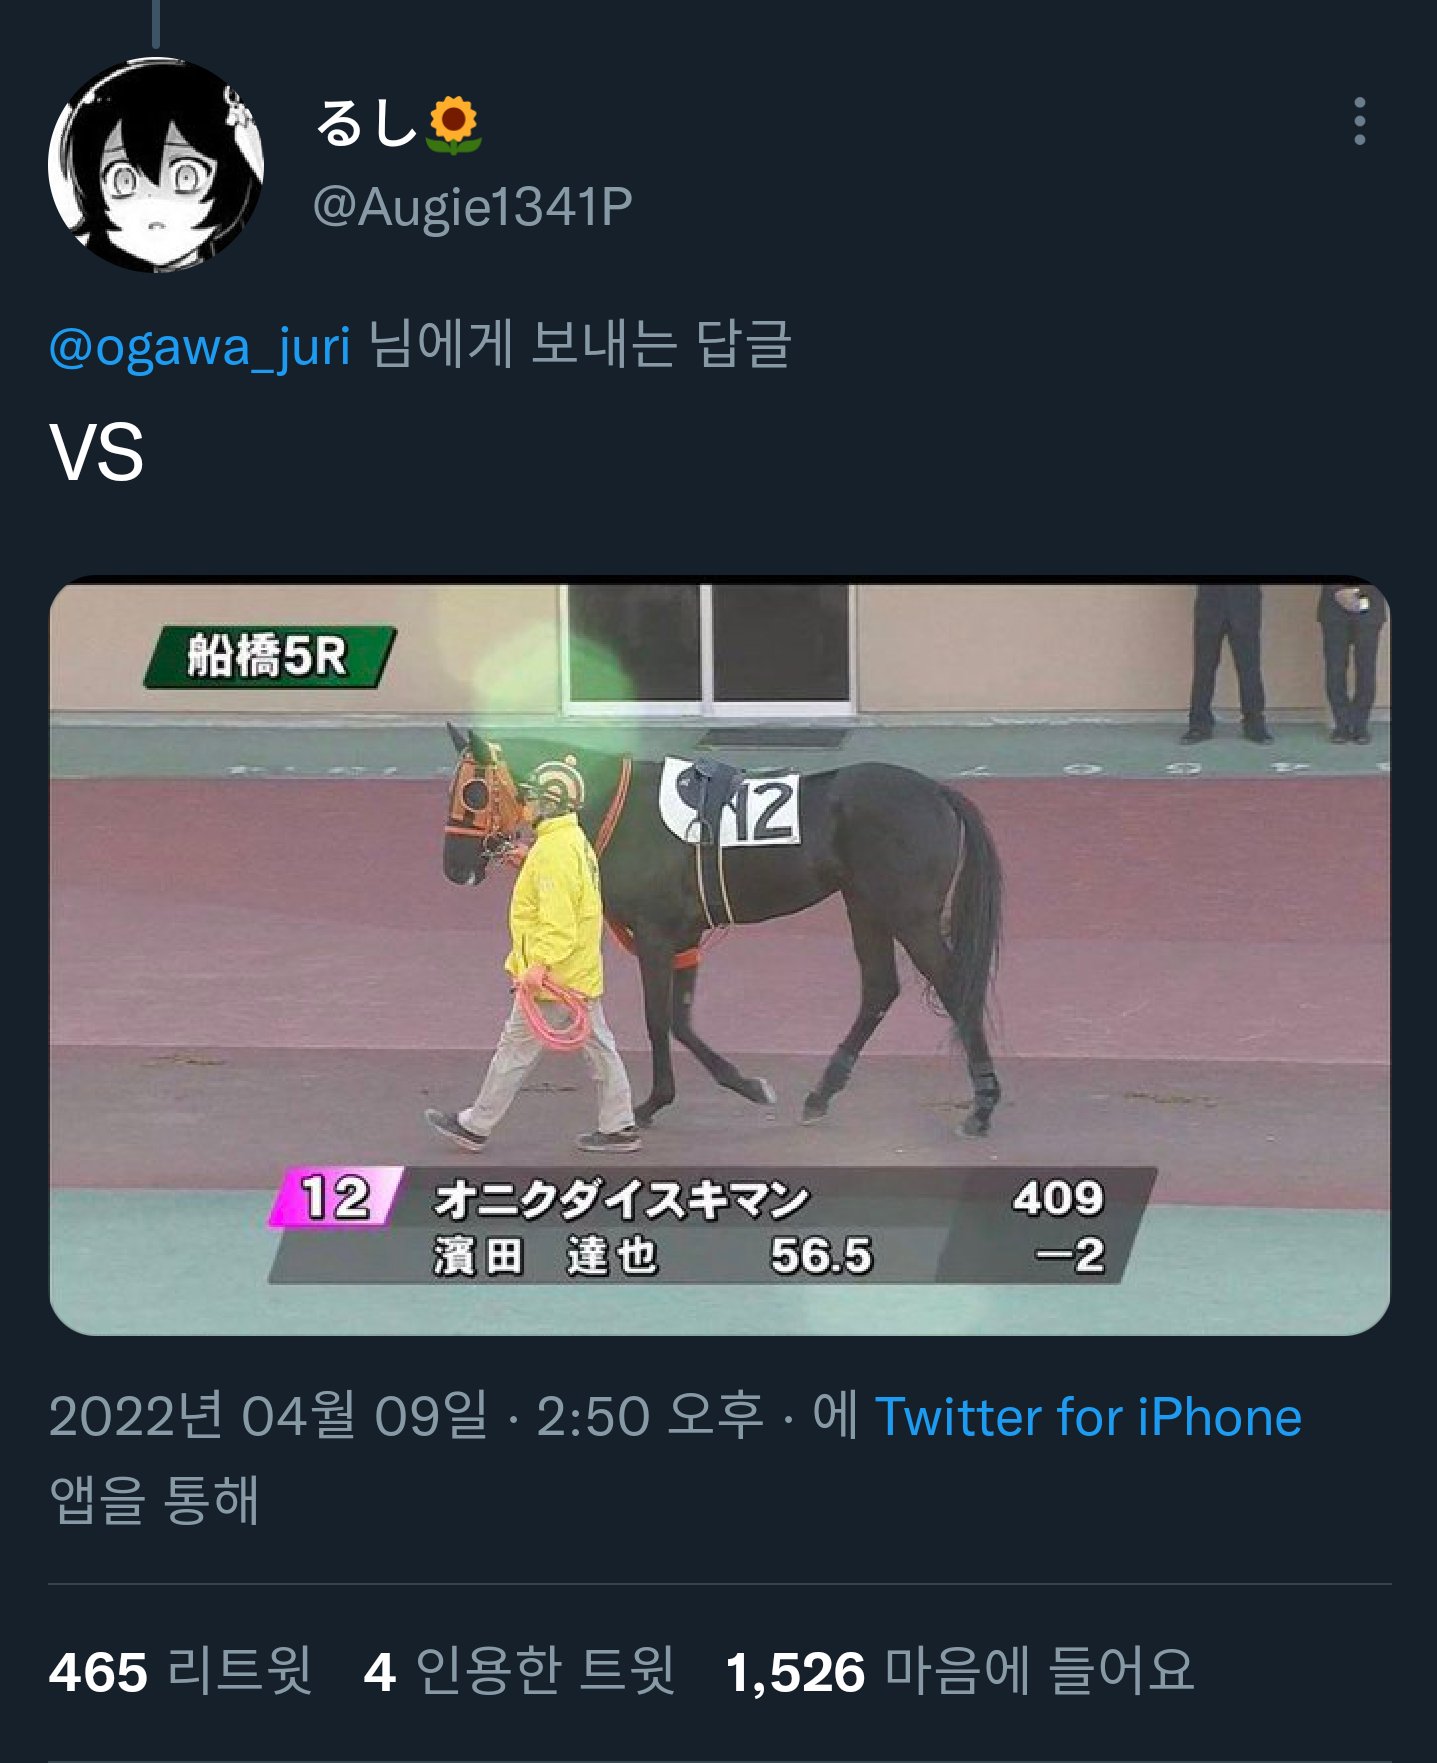Image resolution: width=1437 pixels, height=1763 pixels.
Task: Click the pink number 12 badge
Action: click(336, 1197)
